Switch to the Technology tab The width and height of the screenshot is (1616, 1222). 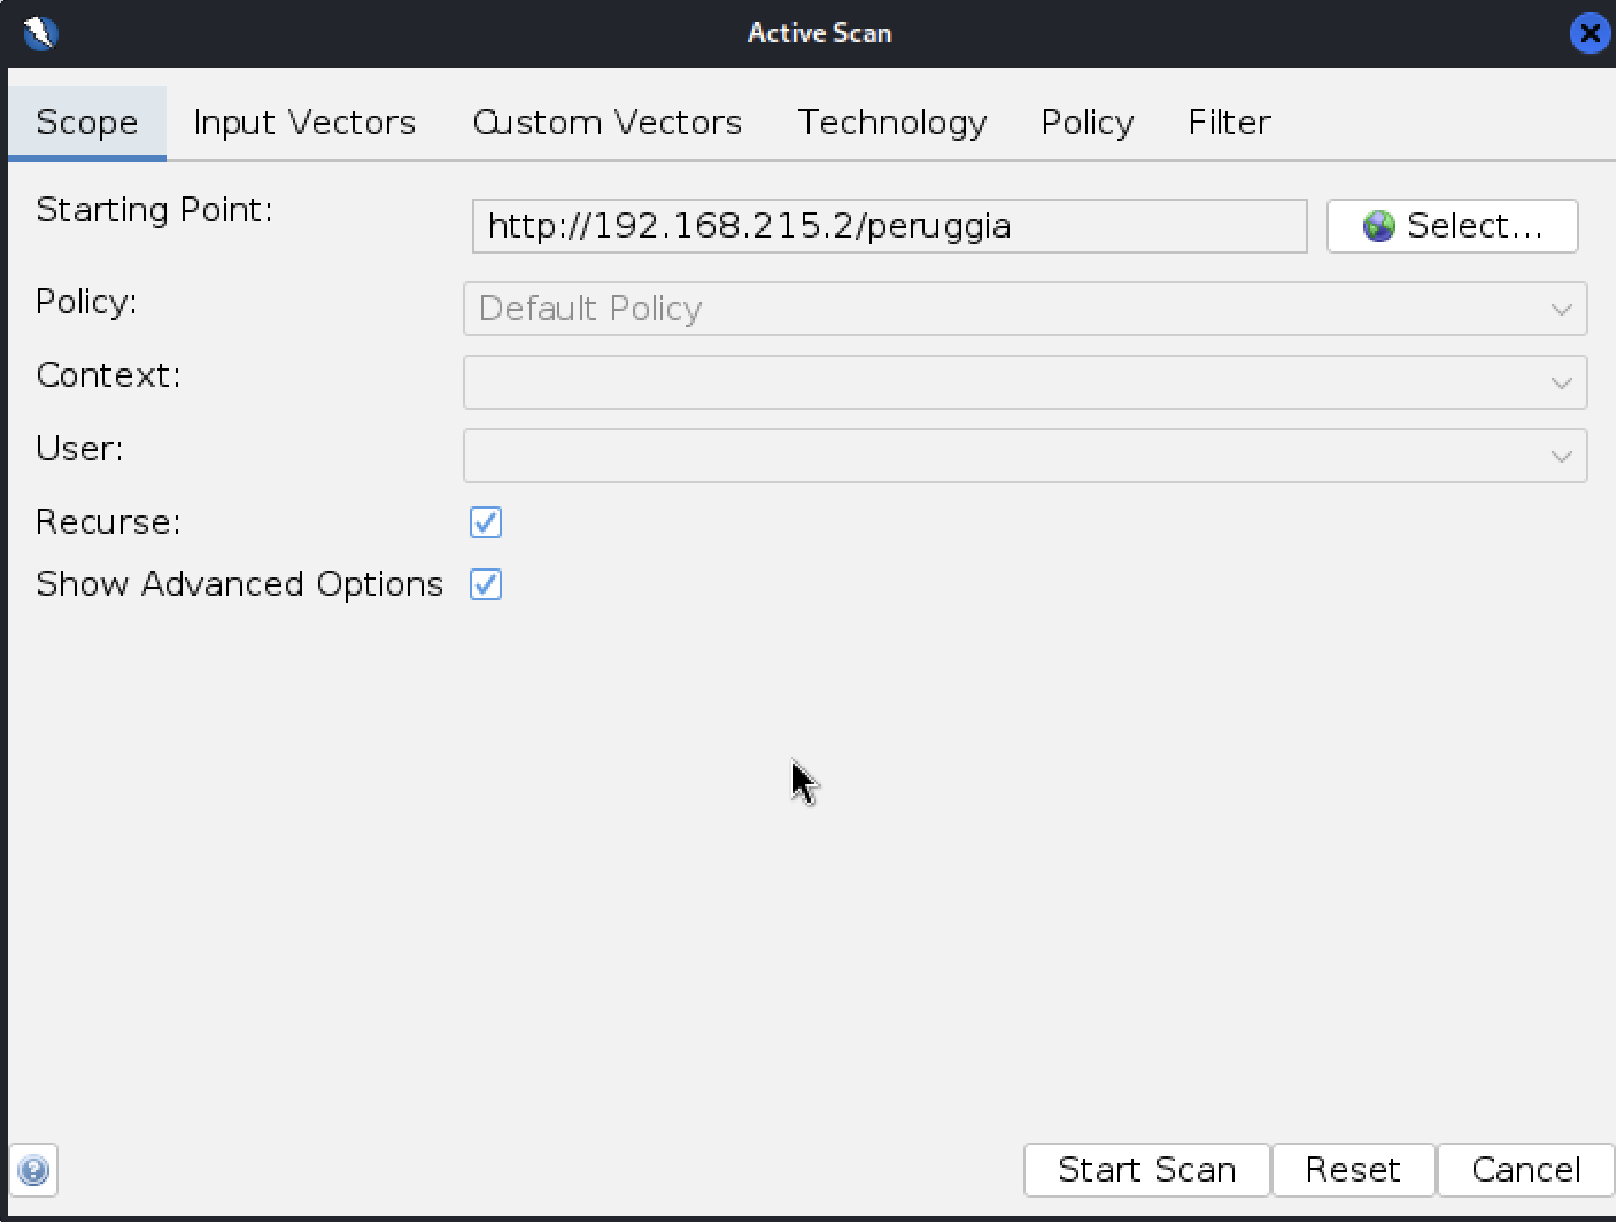coord(892,122)
